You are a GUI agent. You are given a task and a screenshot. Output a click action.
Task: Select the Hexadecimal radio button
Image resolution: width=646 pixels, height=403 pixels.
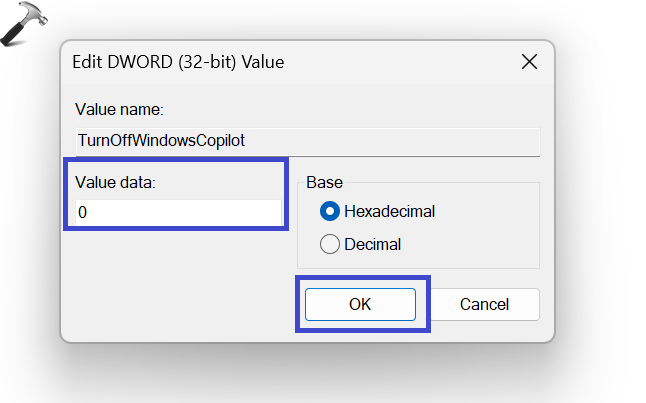(x=328, y=211)
